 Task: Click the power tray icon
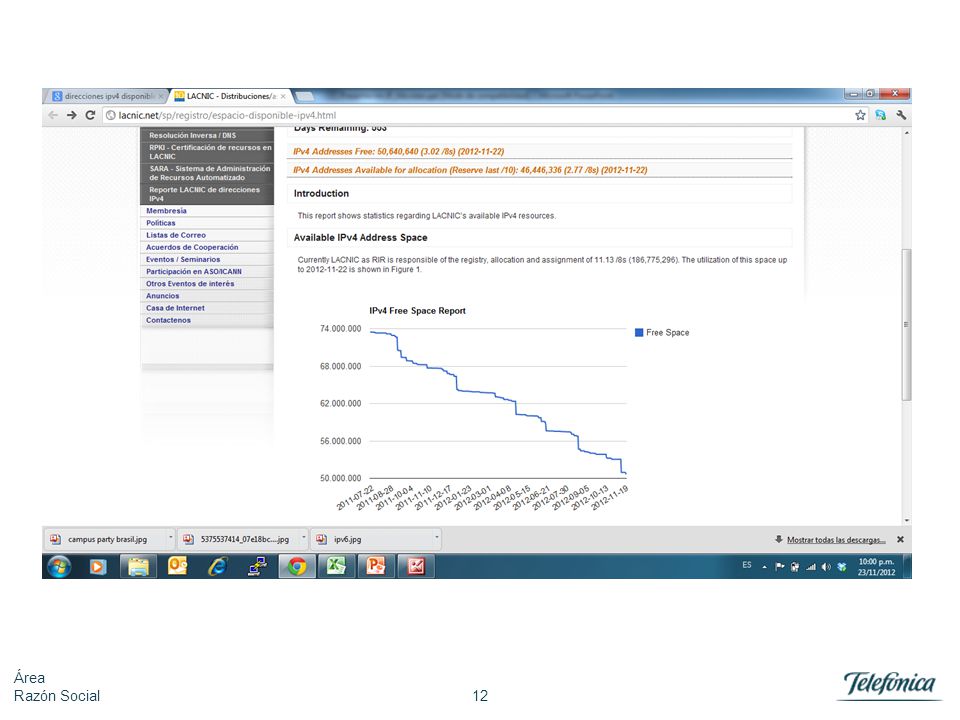pyautogui.click(x=795, y=567)
